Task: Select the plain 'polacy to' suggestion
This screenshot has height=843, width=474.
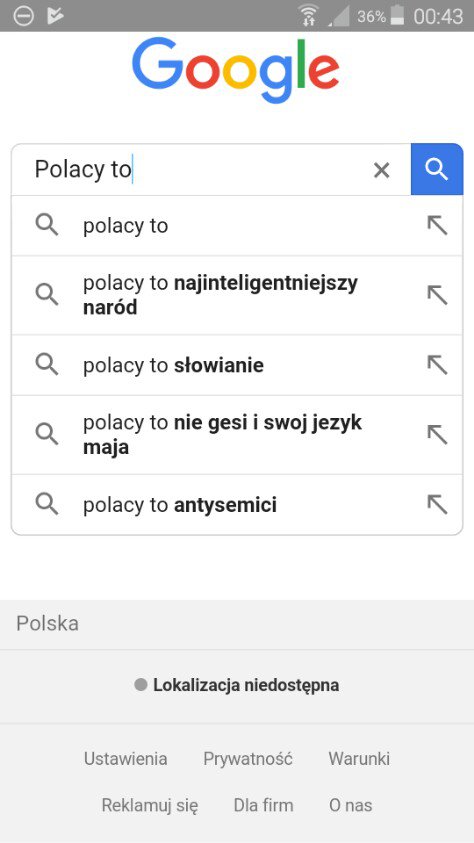Action: click(x=237, y=226)
